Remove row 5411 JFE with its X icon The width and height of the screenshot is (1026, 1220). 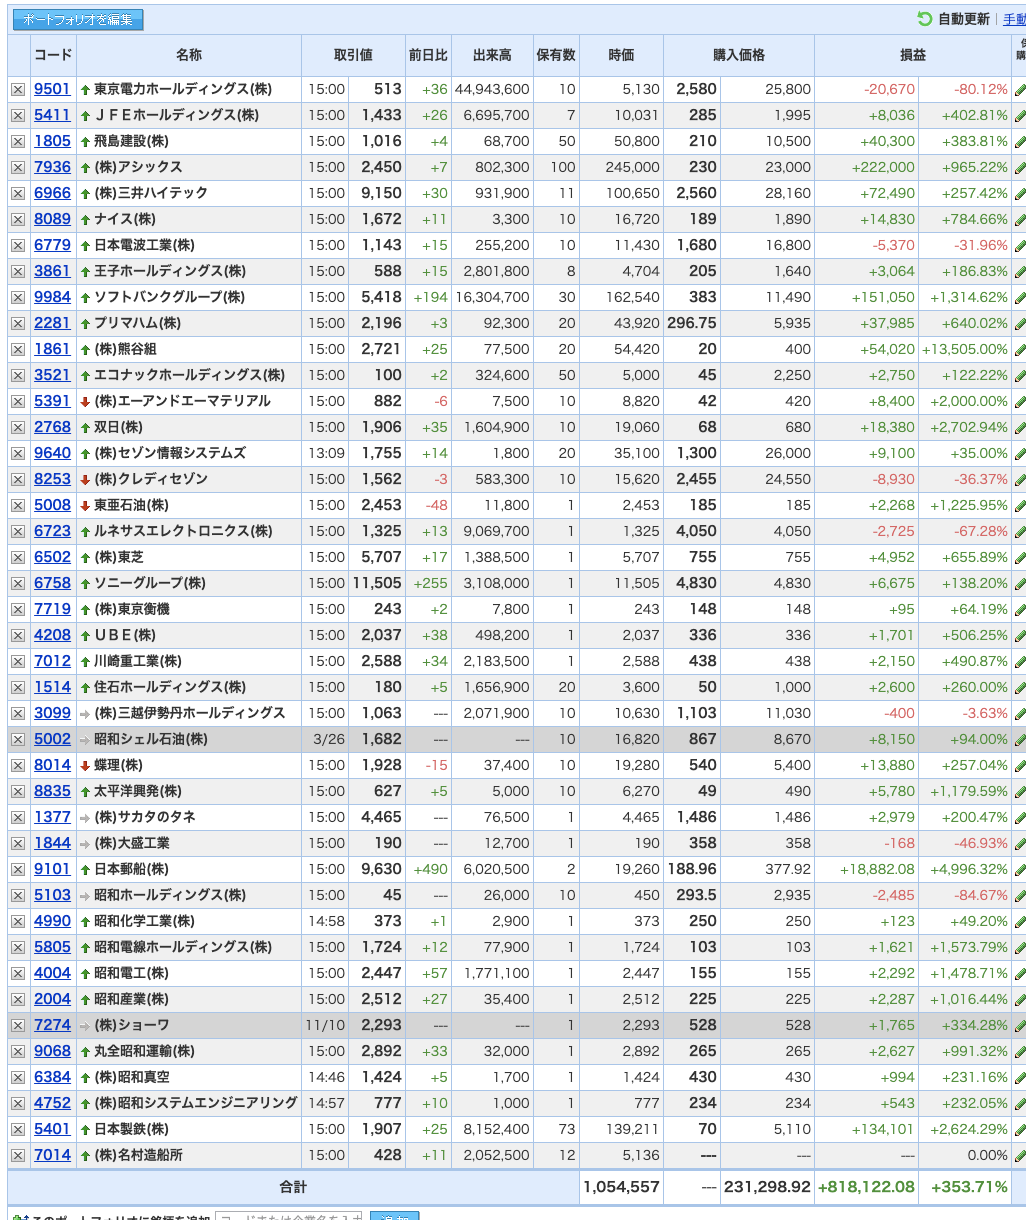(18, 115)
